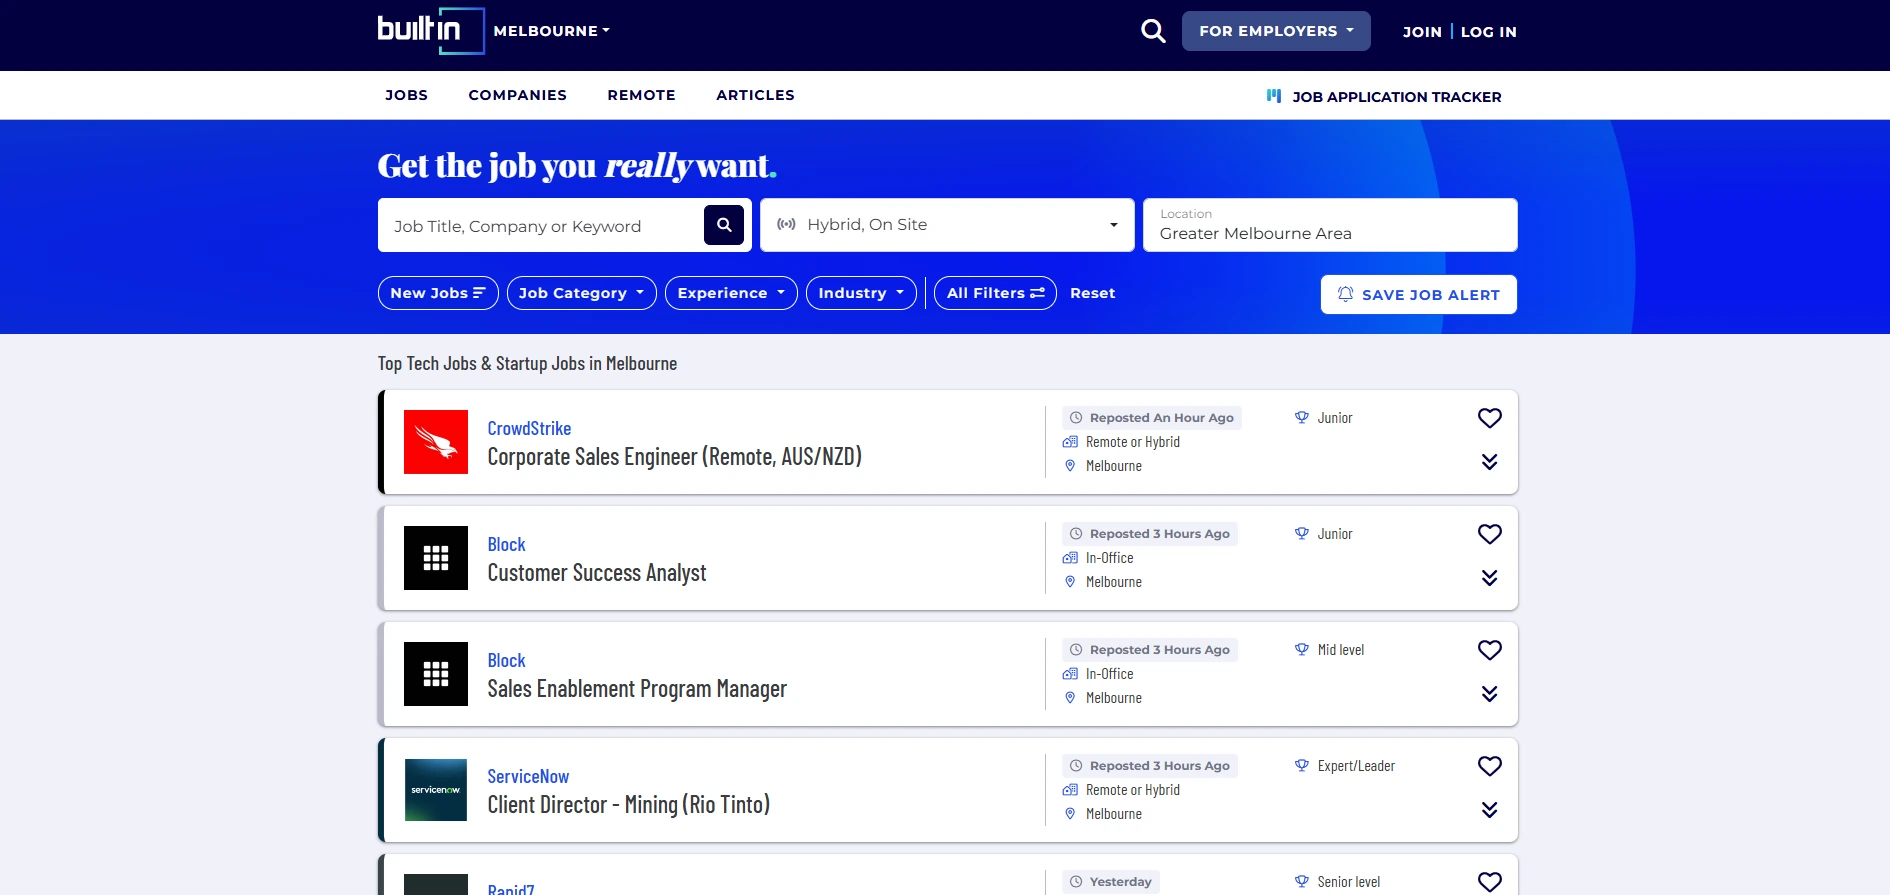Open the Job Category filter dropdown
The width and height of the screenshot is (1890, 895).
tap(581, 293)
